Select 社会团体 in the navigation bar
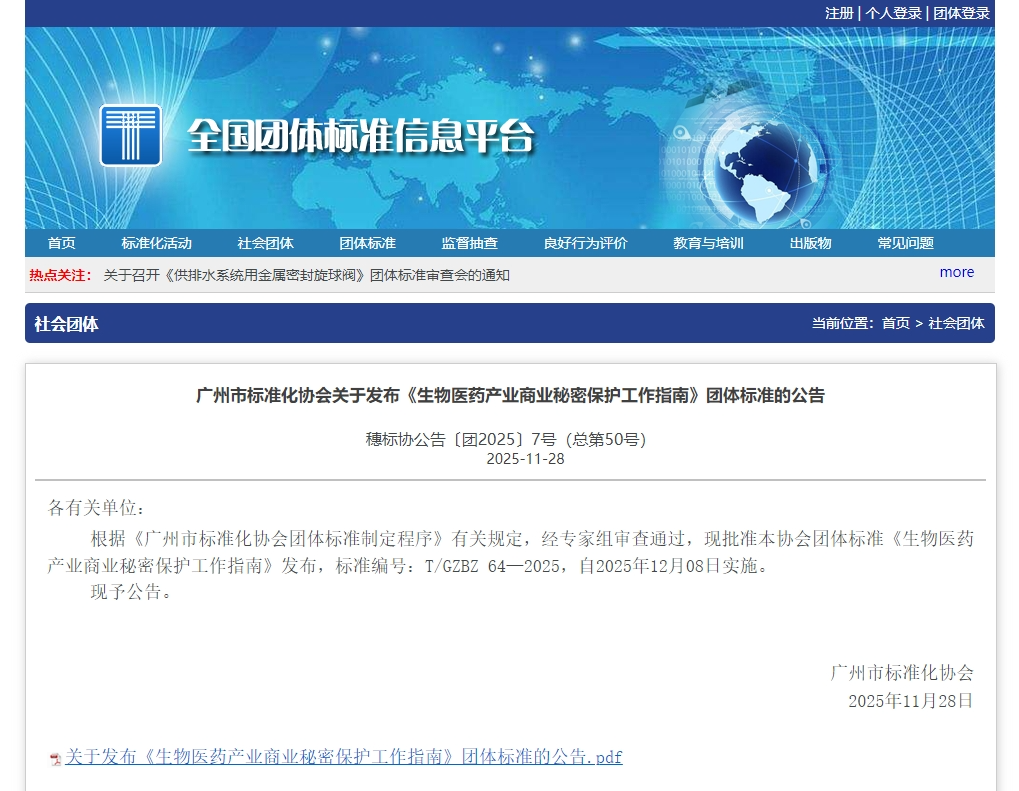Screen dimensions: 1019x791 pyautogui.click(x=265, y=243)
